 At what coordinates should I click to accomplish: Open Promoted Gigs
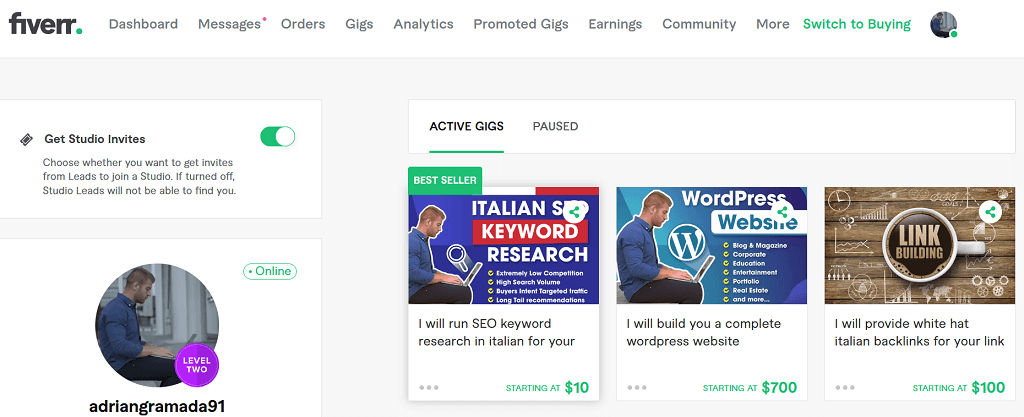(x=521, y=24)
